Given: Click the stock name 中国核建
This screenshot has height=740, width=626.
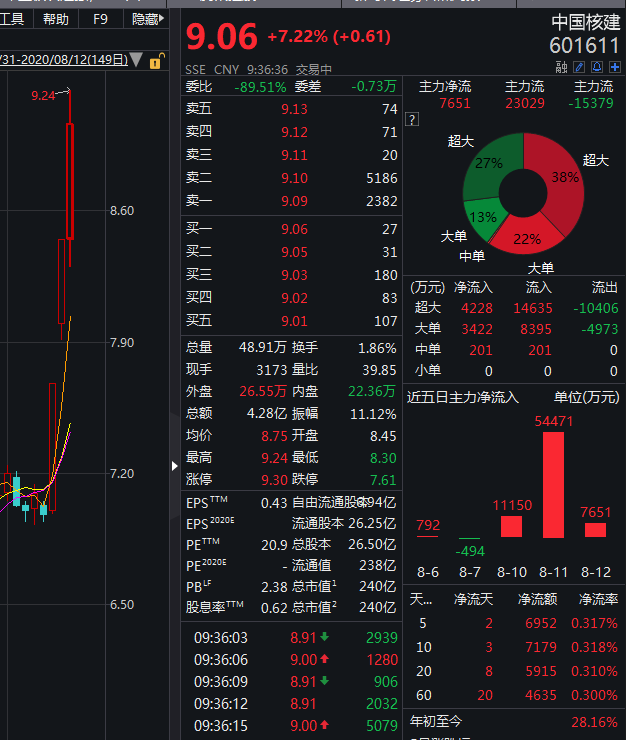Looking at the screenshot, I should tap(585, 22).
